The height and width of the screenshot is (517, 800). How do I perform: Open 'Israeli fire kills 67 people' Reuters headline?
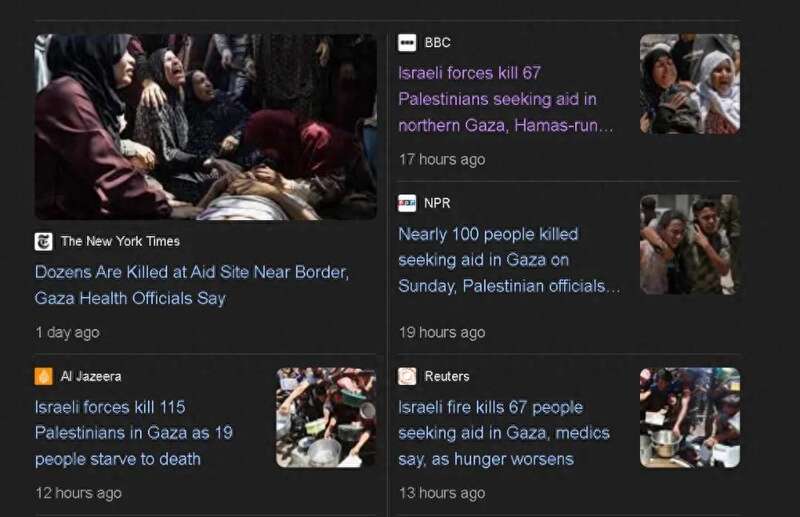tap(504, 433)
